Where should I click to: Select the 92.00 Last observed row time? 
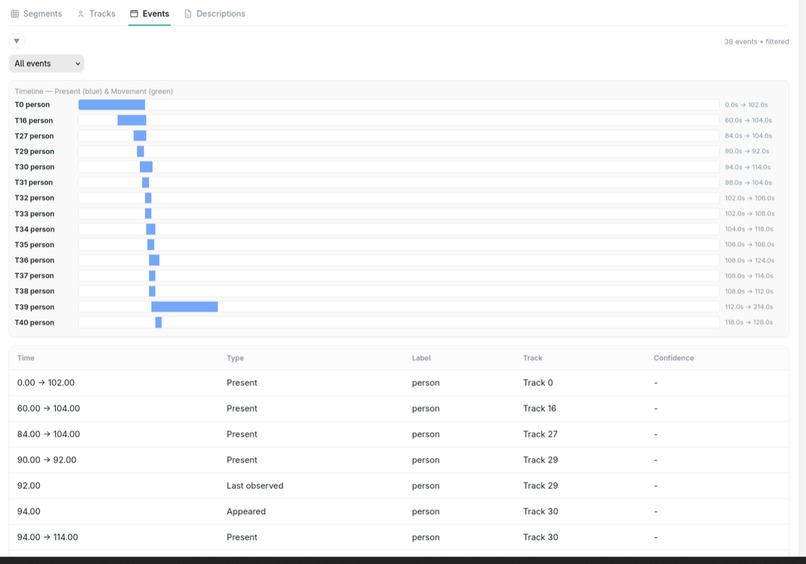pos(29,486)
